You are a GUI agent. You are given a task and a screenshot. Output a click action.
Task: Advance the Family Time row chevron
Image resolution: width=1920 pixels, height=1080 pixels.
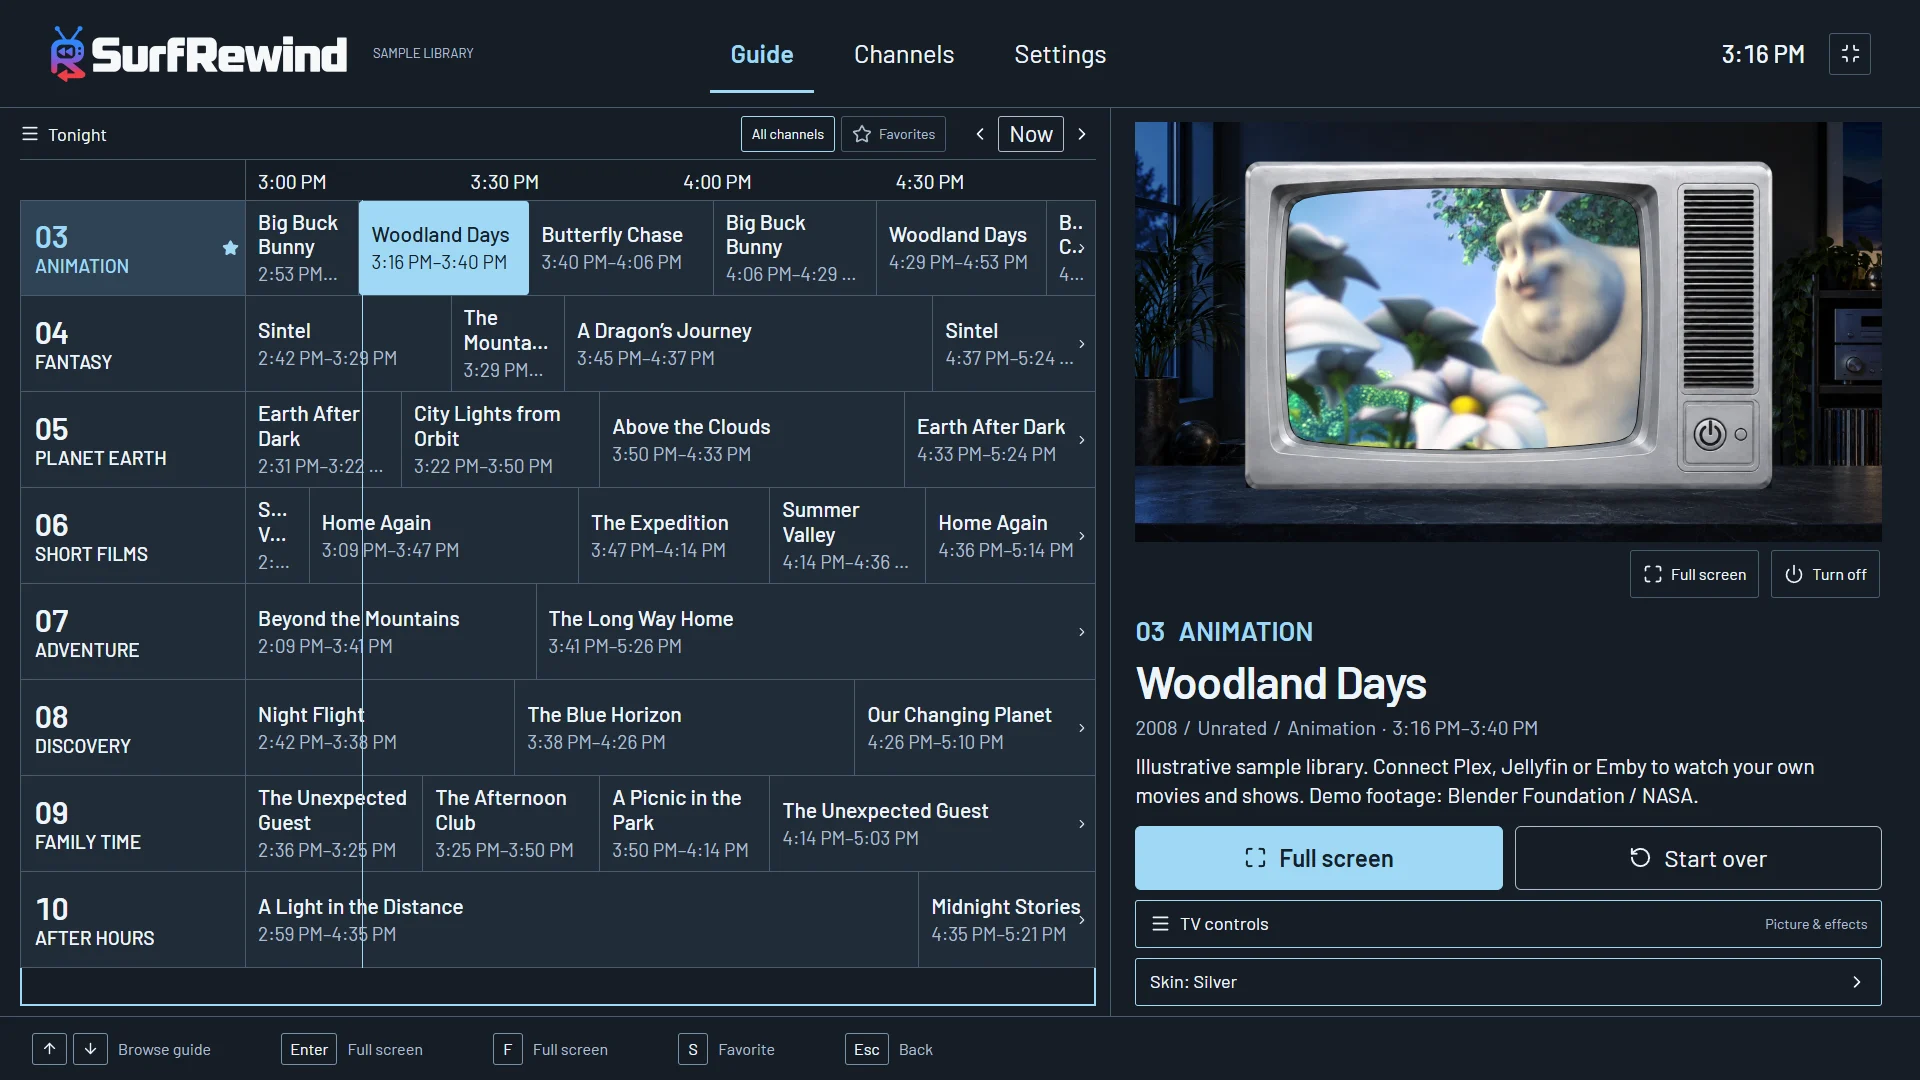point(1081,824)
